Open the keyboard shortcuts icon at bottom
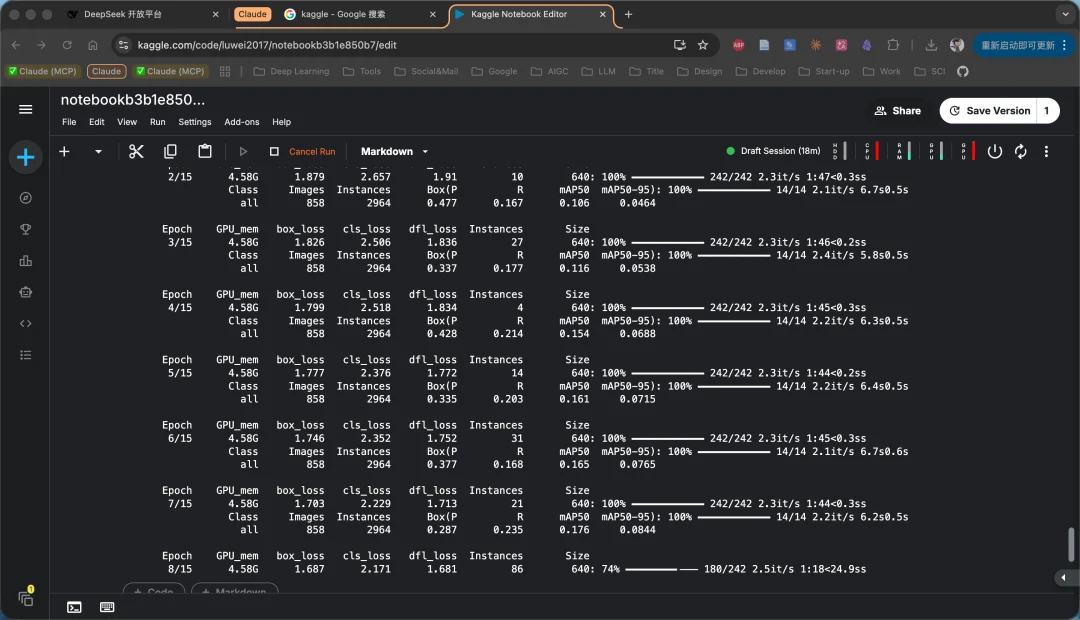Viewport: 1080px width, 620px height. tap(107, 607)
